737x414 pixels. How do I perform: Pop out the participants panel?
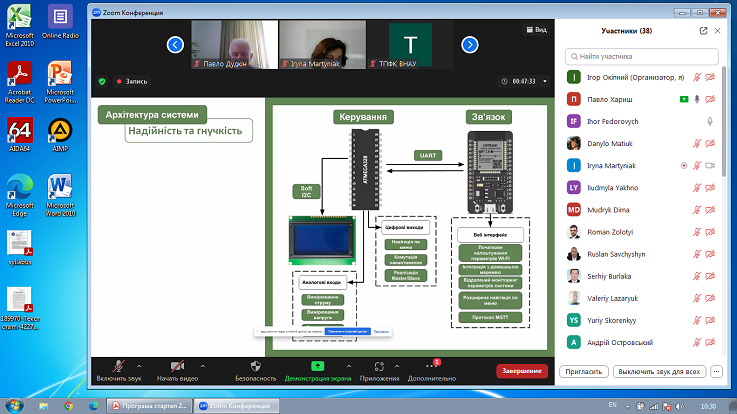[703, 31]
